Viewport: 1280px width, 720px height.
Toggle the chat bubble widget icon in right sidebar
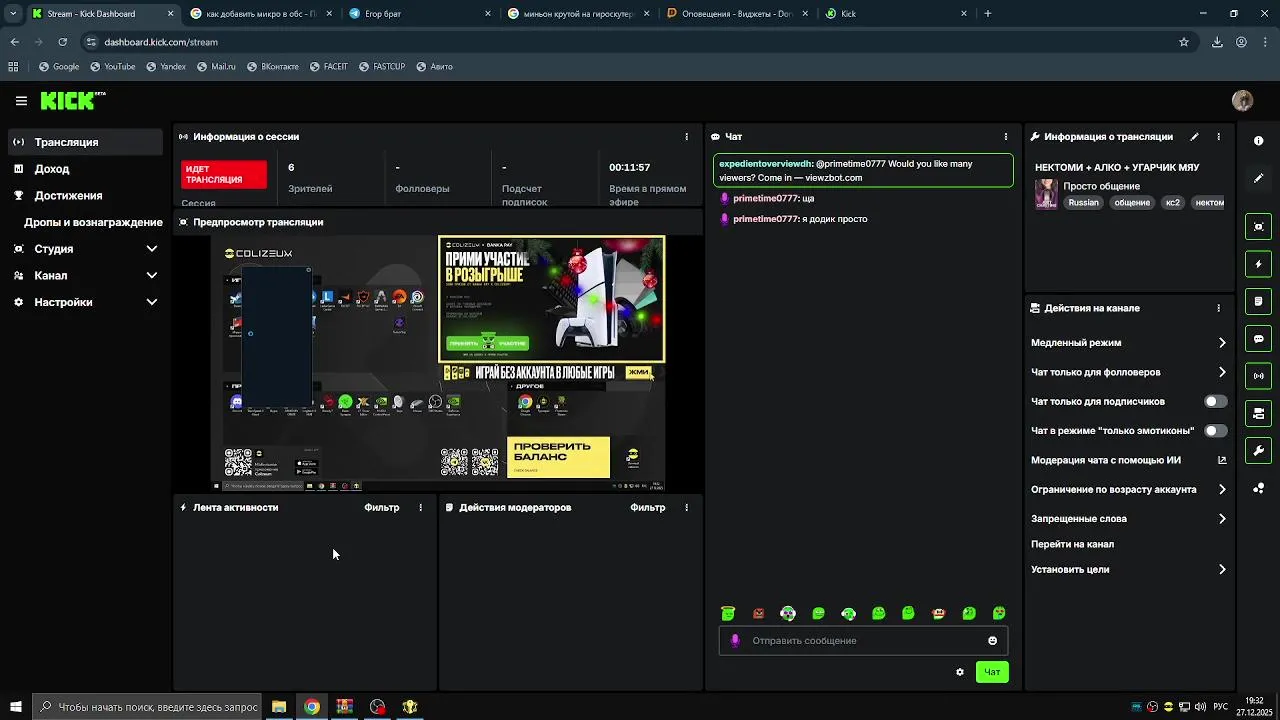(1259, 339)
